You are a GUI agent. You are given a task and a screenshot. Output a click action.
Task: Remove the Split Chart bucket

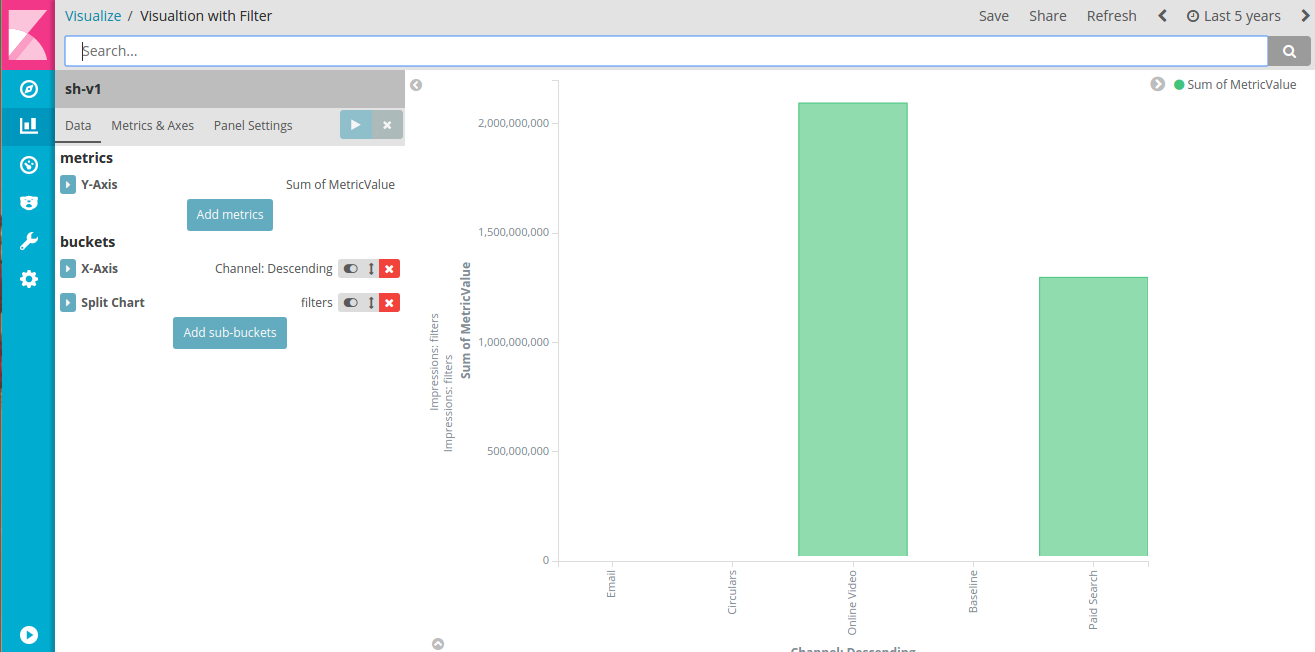390,303
